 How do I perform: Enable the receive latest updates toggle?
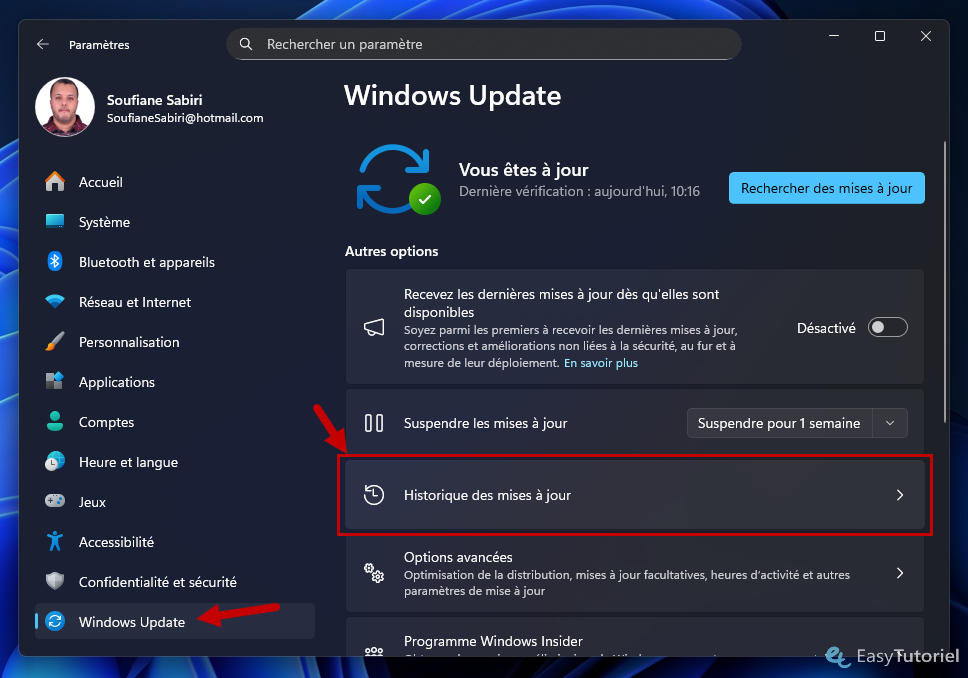[x=887, y=328]
